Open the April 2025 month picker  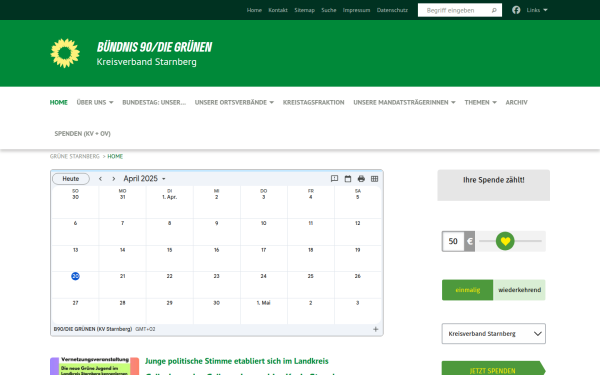click(x=144, y=179)
